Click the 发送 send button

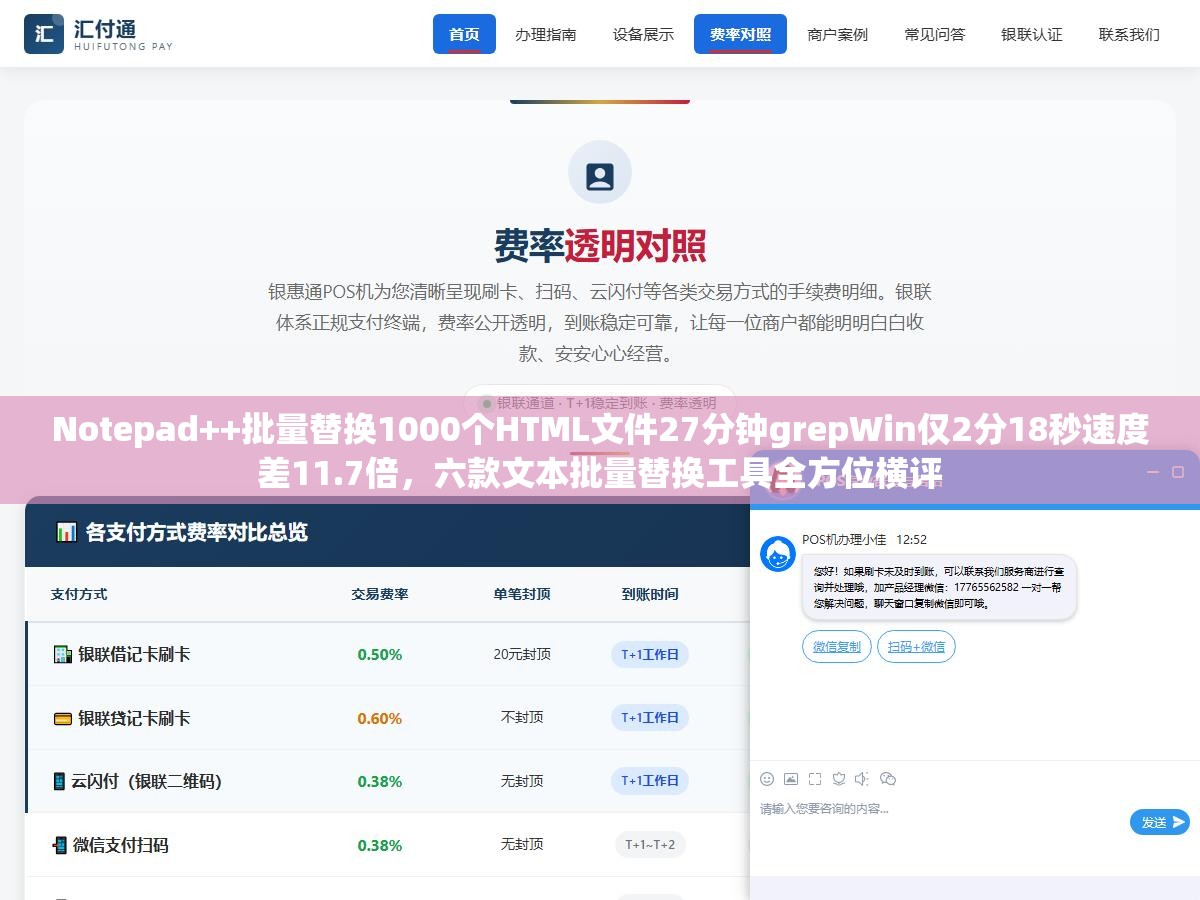[1160, 822]
